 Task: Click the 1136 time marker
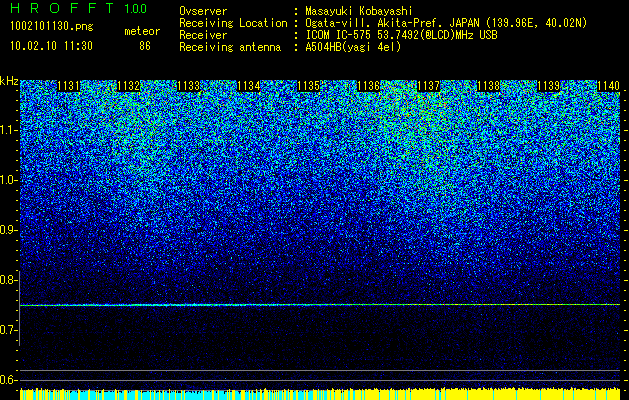pos(368,86)
